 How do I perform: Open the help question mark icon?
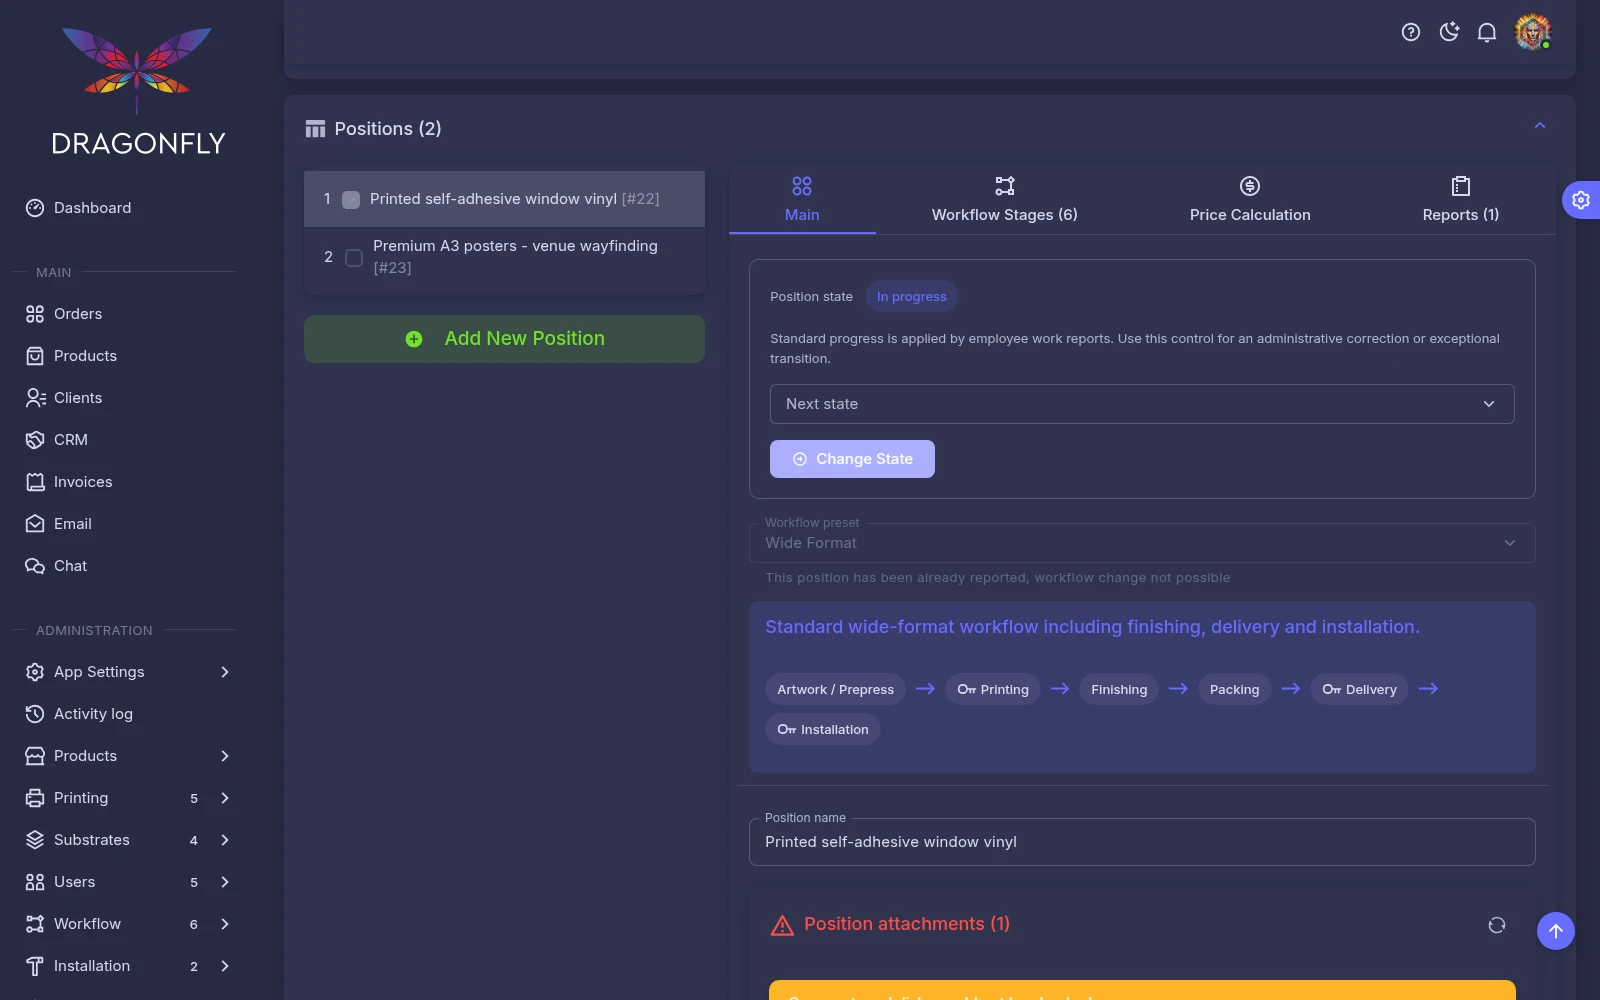click(x=1411, y=32)
